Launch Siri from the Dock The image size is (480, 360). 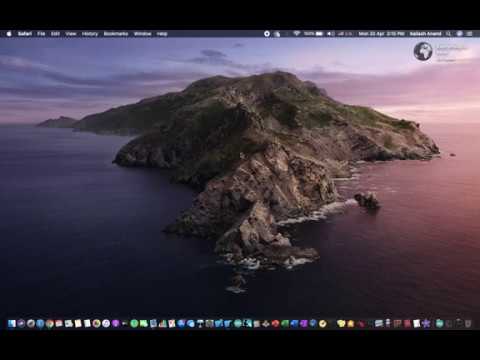coord(21,323)
